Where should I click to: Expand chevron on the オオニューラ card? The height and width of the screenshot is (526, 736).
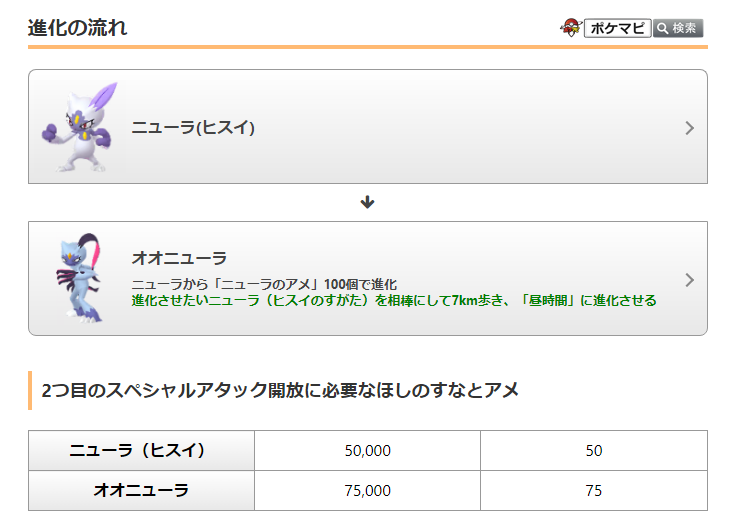(689, 280)
